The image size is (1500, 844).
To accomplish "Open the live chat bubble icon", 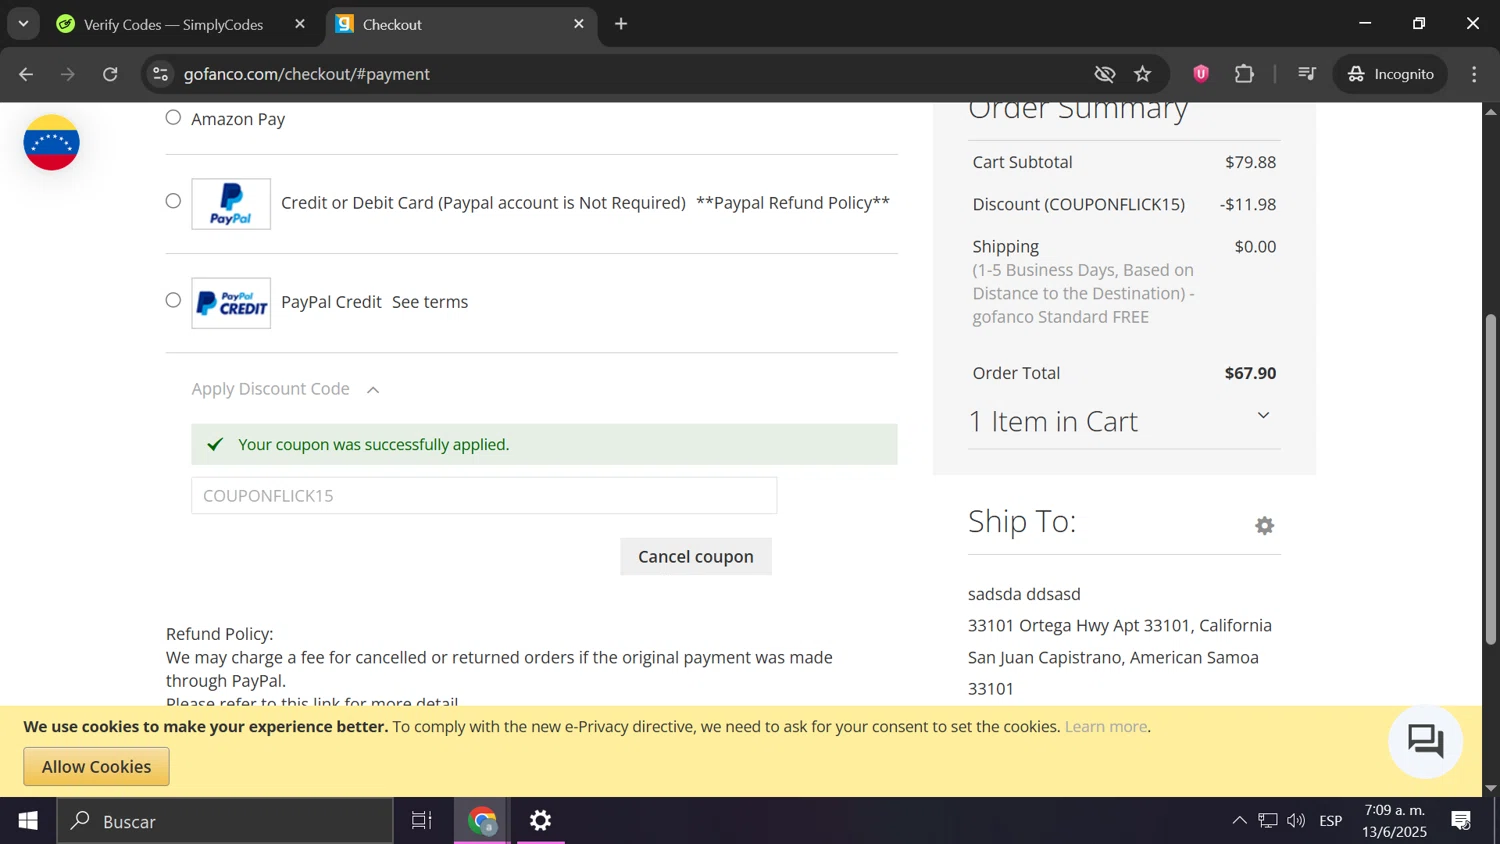I will click(x=1425, y=741).
